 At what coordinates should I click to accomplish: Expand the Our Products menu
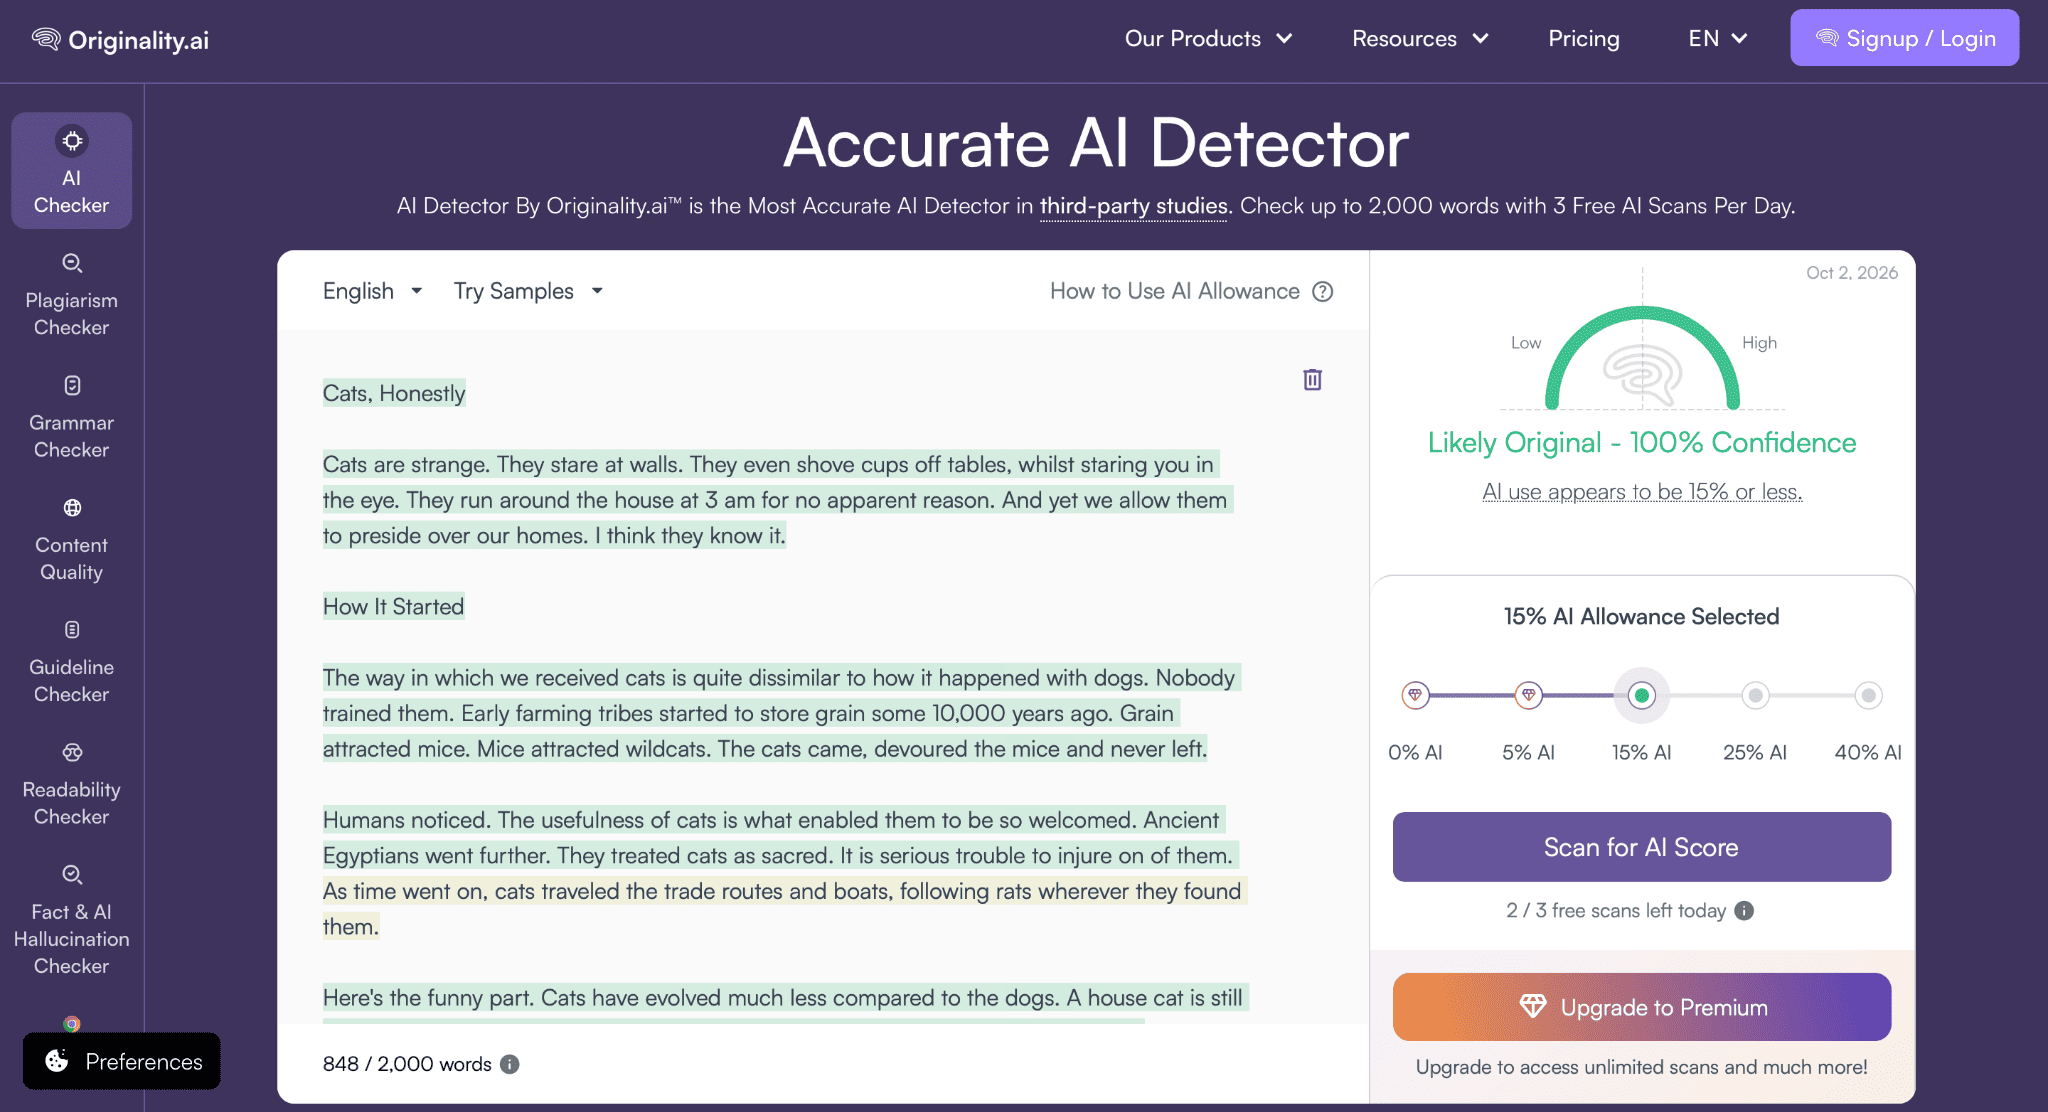(x=1209, y=38)
